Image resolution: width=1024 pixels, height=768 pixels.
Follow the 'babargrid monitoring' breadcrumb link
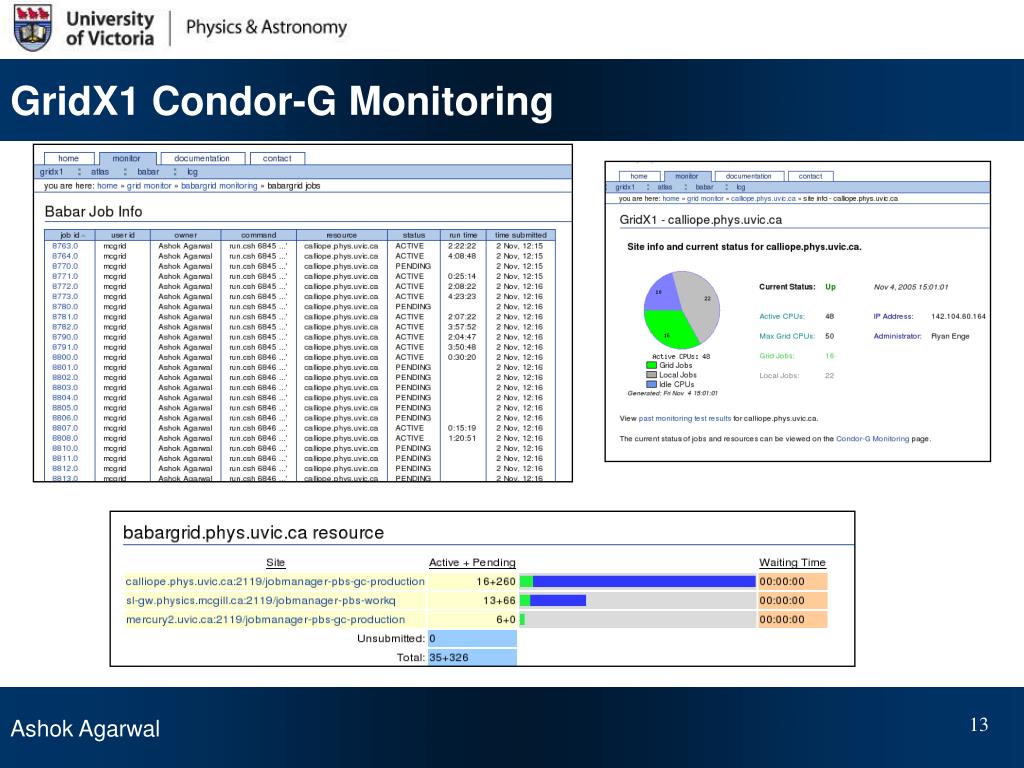pyautogui.click(x=219, y=186)
